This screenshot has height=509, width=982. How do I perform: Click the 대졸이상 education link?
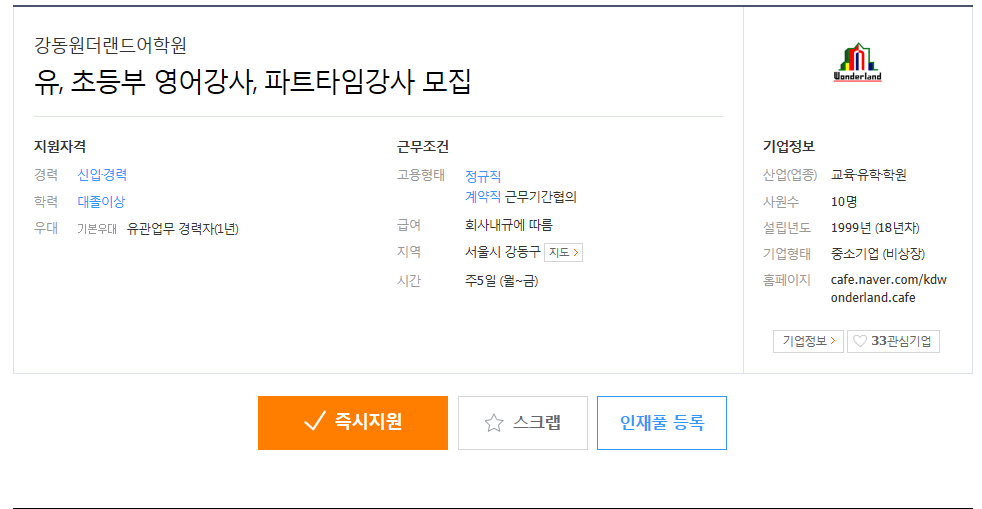pos(101,202)
